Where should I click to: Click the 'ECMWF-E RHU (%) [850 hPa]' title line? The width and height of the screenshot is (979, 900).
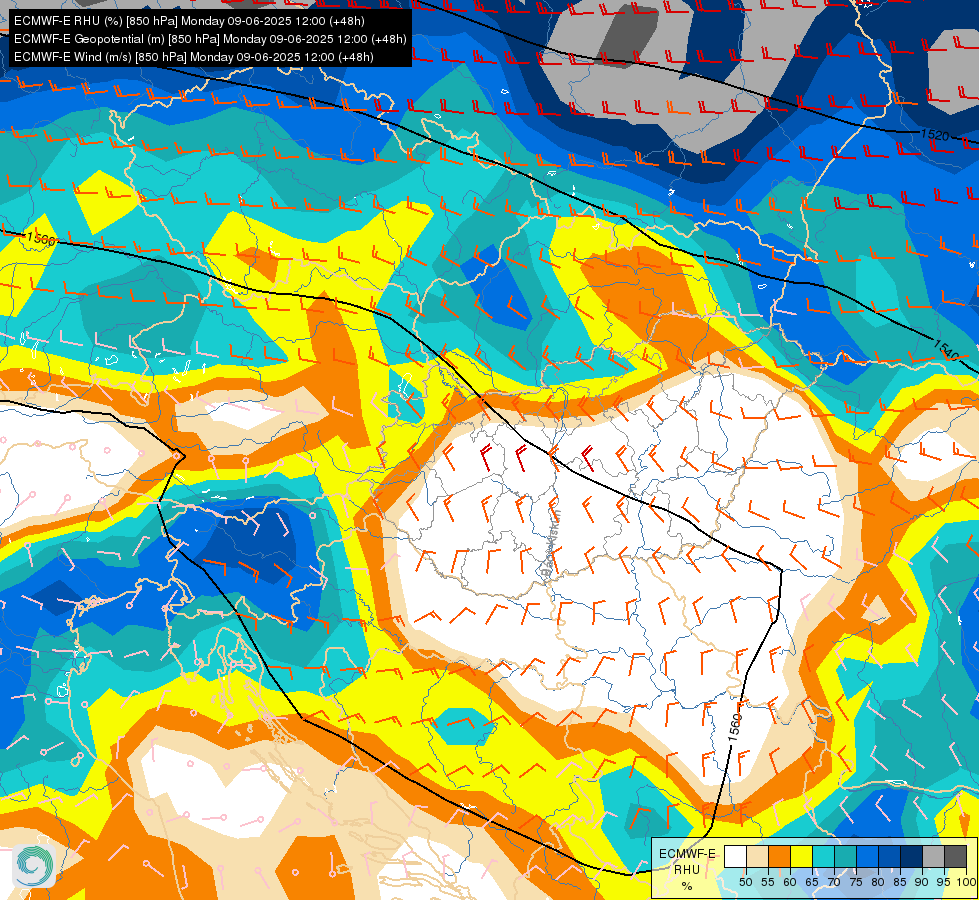pos(189,21)
